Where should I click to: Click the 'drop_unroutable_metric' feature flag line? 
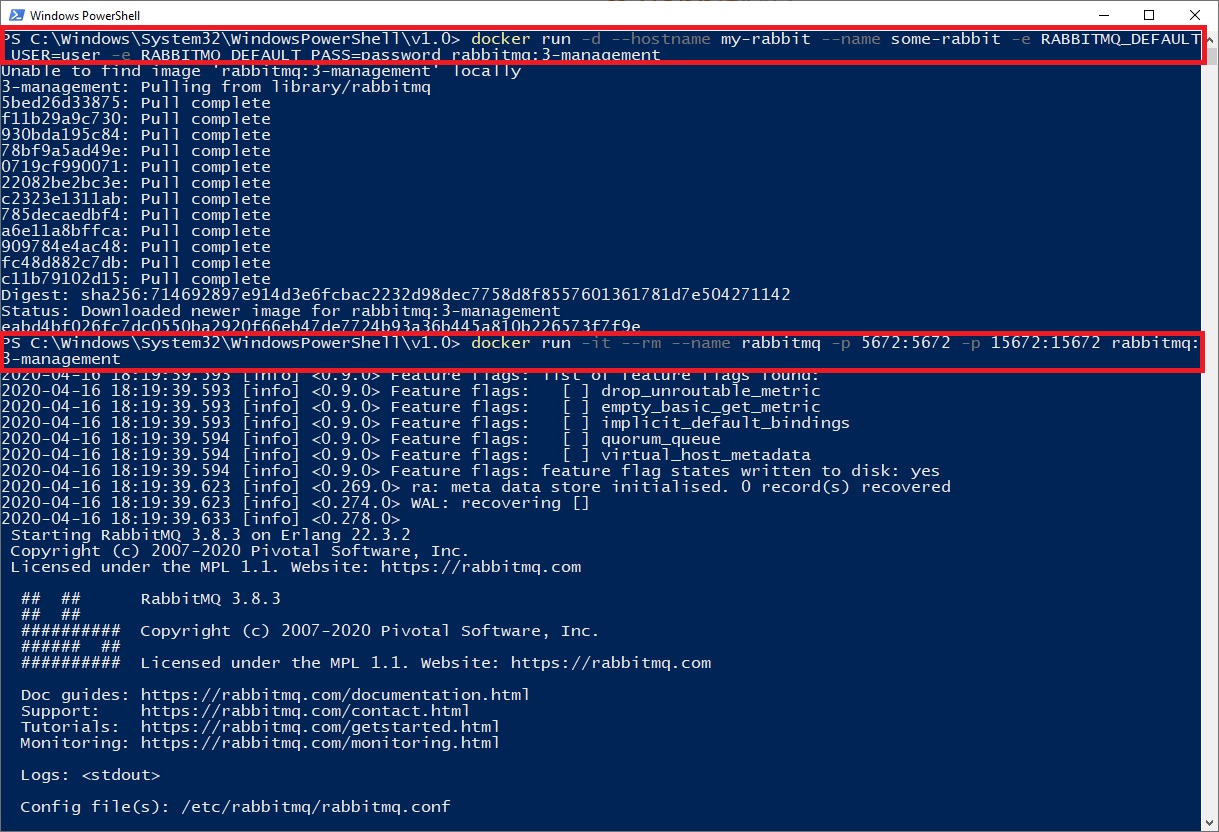pos(411,391)
